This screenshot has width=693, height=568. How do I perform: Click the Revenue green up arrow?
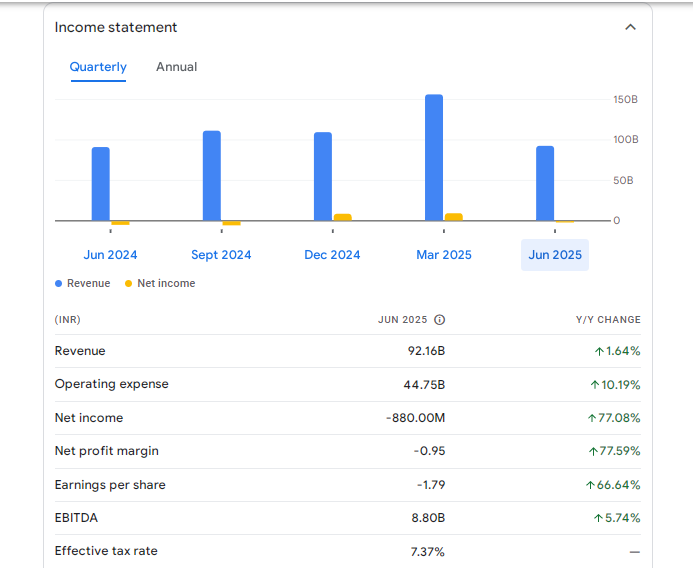coord(599,351)
